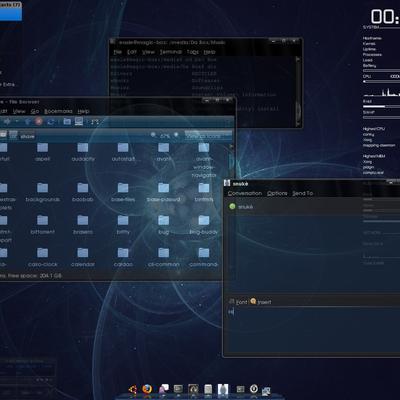Open the Terminal menu in terminal window
The width and height of the screenshot is (400, 400).
coord(171,52)
